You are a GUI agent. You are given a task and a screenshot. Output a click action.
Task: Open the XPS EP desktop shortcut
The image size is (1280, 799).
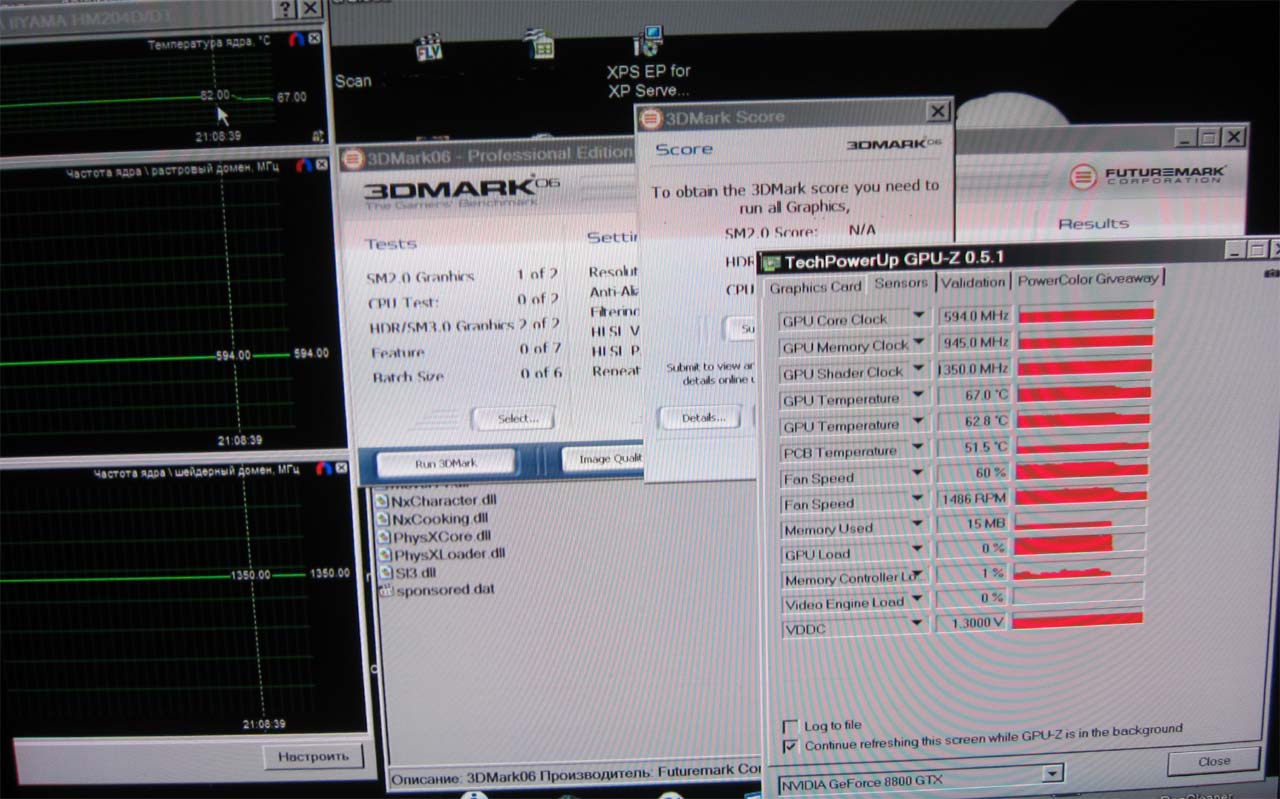[648, 43]
